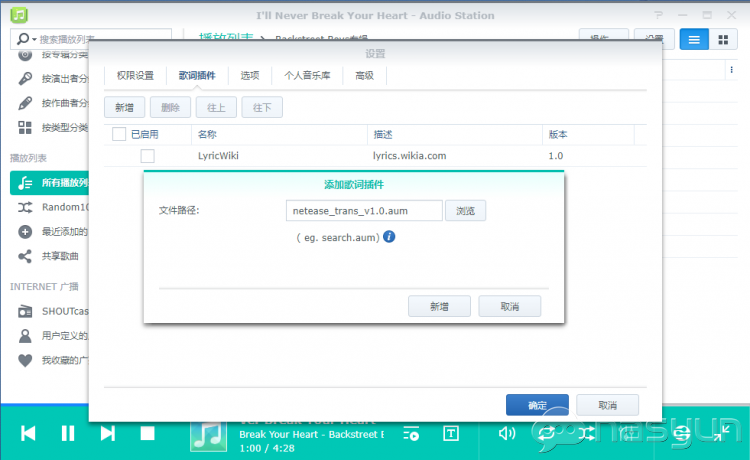Open the 权限设置 tab

click(135, 76)
